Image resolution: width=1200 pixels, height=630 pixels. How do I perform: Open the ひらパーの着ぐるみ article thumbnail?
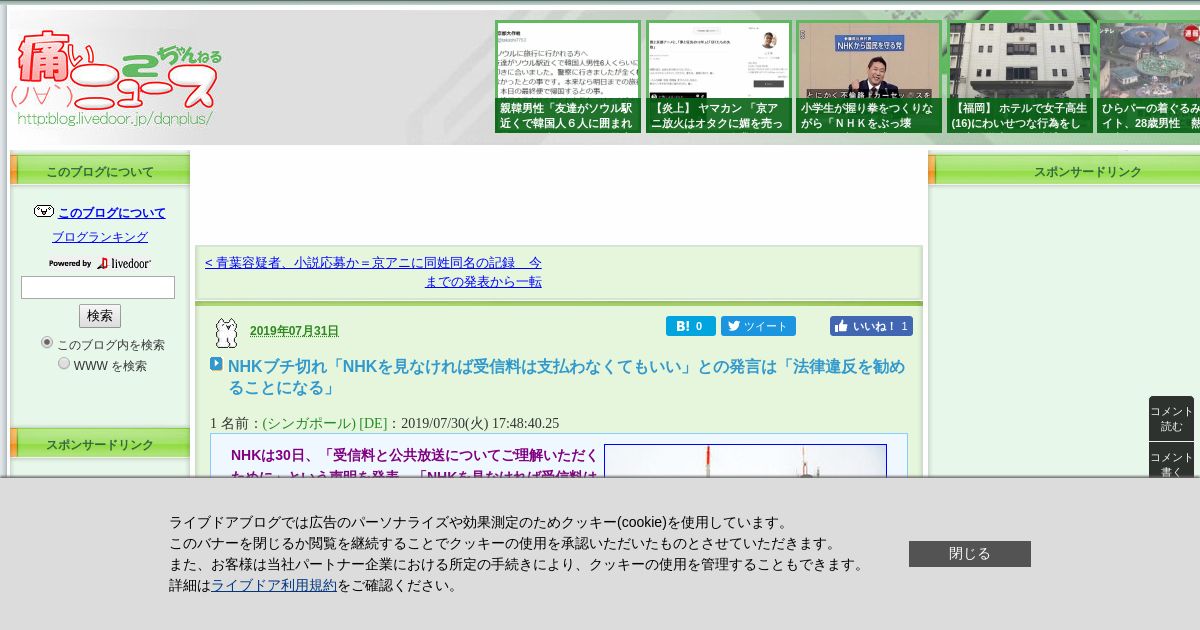[1149, 77]
